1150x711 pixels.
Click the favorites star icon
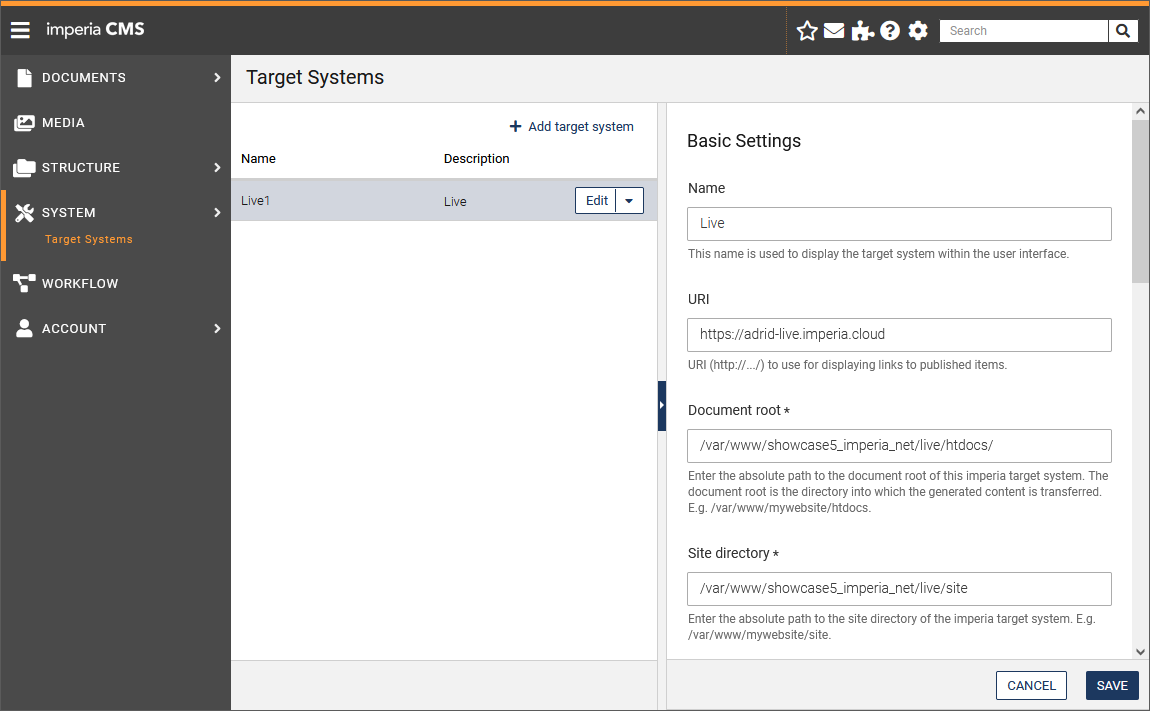pos(807,31)
